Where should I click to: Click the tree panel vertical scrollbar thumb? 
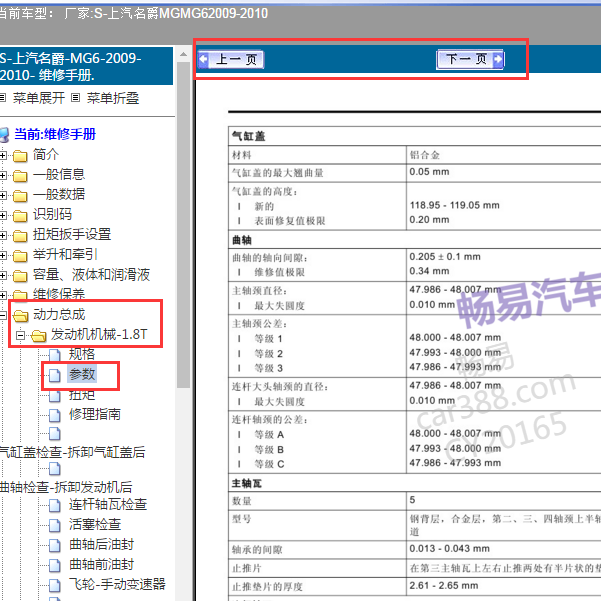183,225
